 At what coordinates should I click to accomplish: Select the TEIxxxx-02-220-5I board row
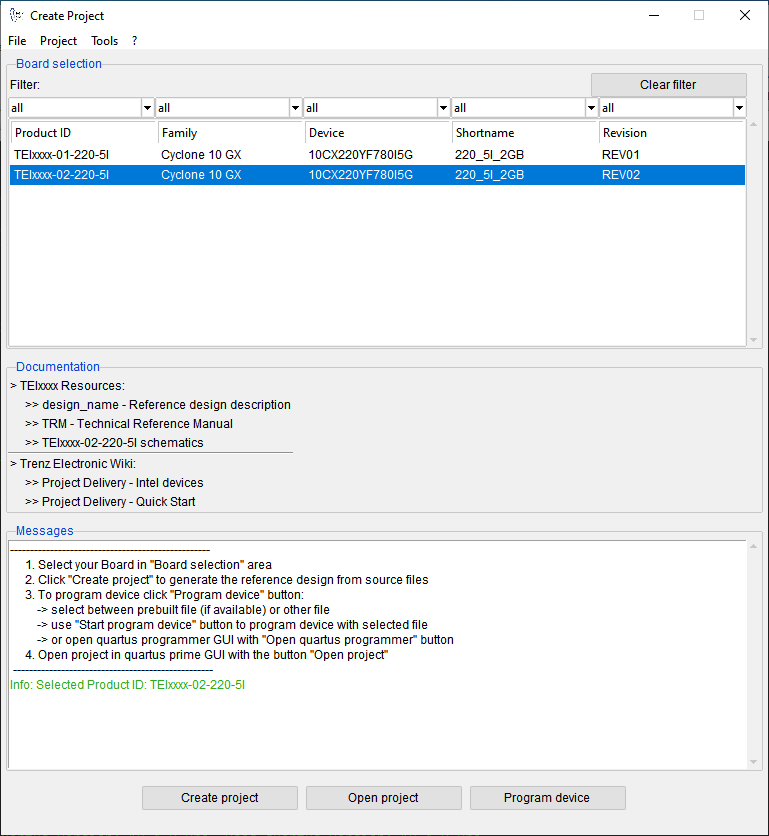point(377,175)
